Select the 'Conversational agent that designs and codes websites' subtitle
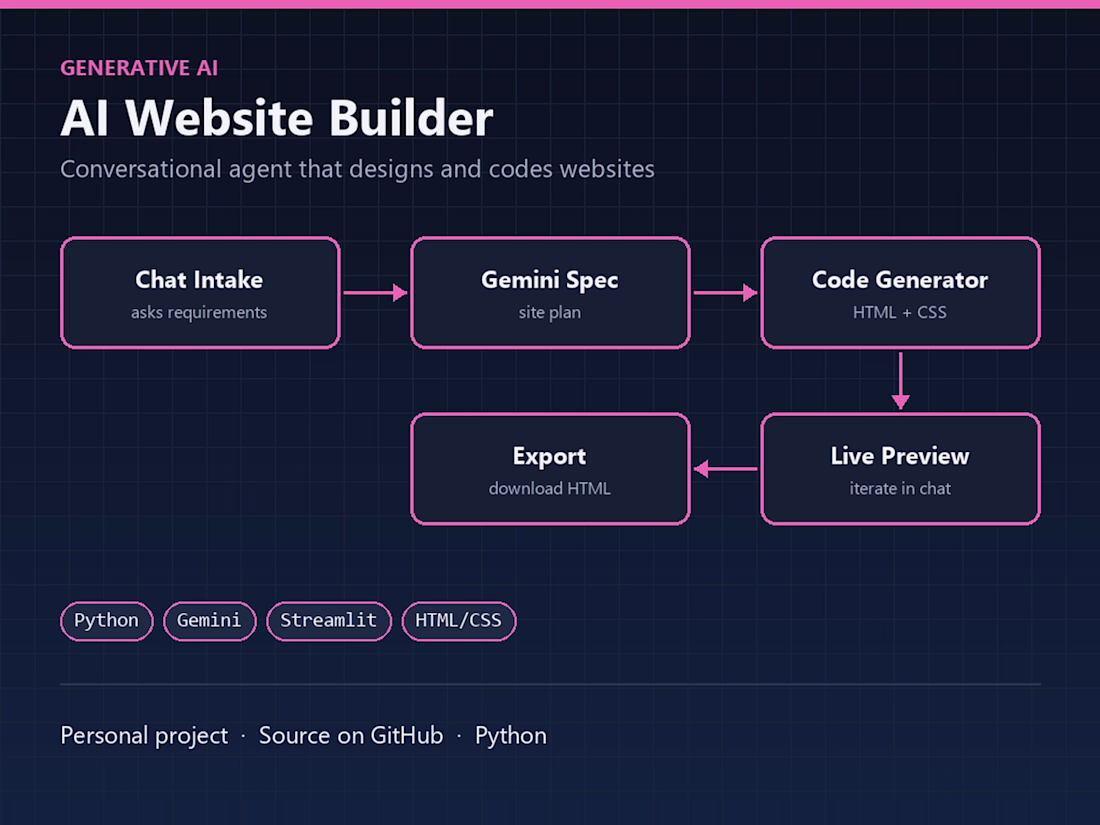The width and height of the screenshot is (1100, 825). click(357, 169)
